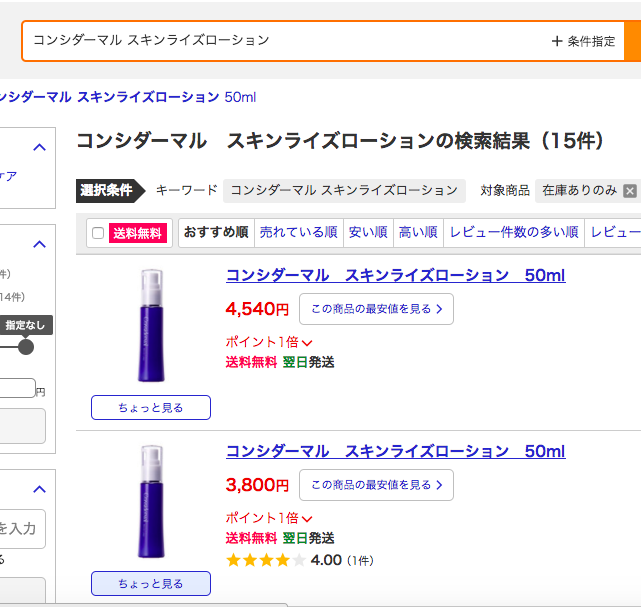
Task: Open the 条件指定 search conditions option
Action: pos(583,41)
